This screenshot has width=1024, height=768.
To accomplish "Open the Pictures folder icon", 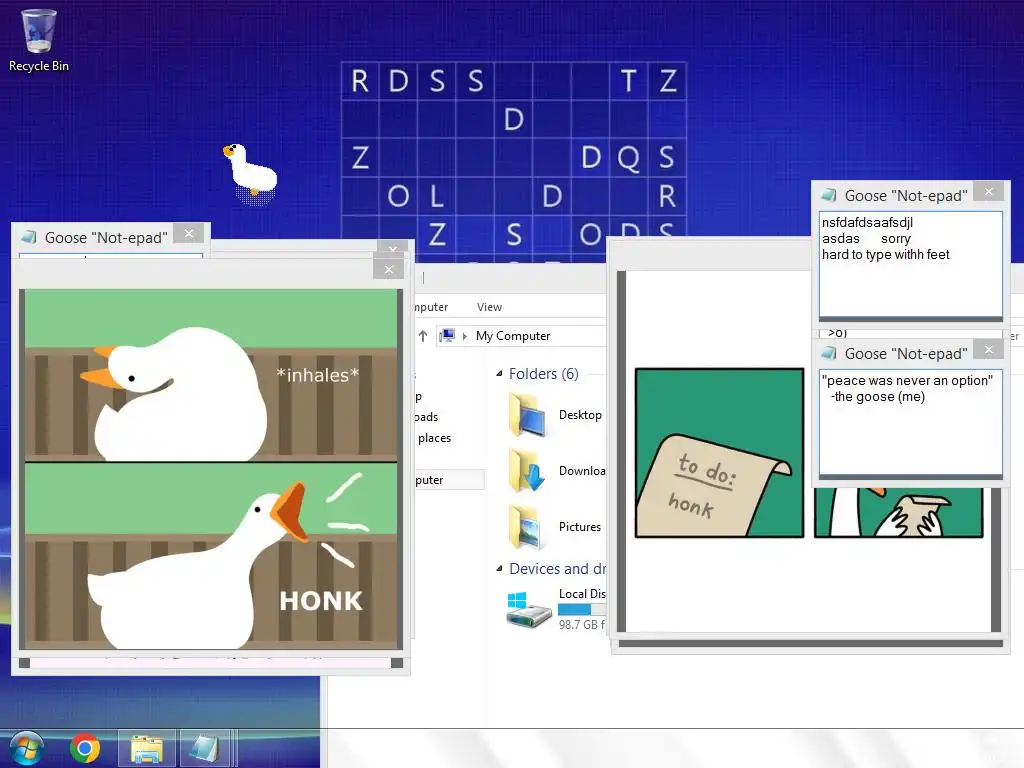I will (525, 526).
